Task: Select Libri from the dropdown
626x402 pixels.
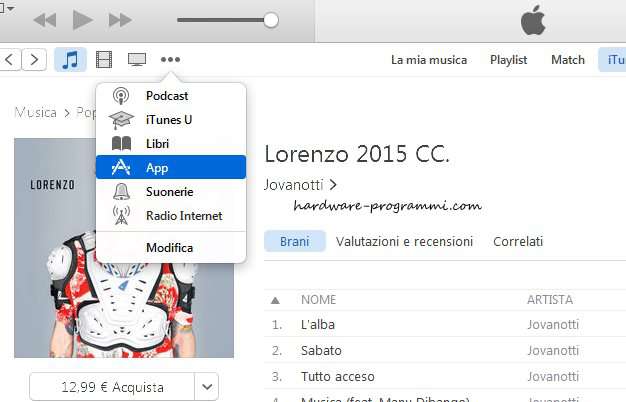Action: [171, 143]
